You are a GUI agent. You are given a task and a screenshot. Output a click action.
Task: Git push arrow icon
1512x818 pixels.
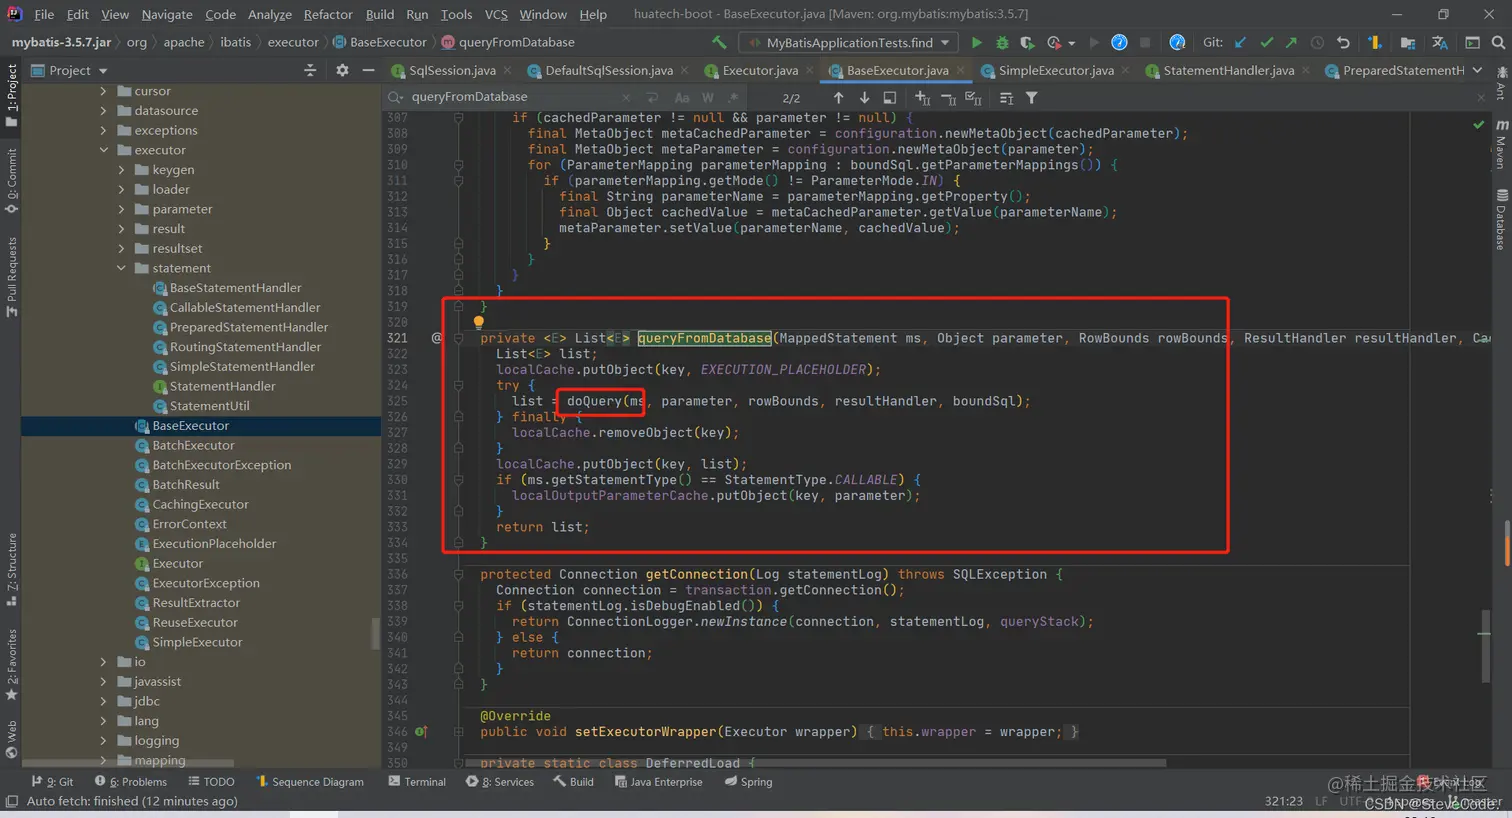coord(1291,42)
